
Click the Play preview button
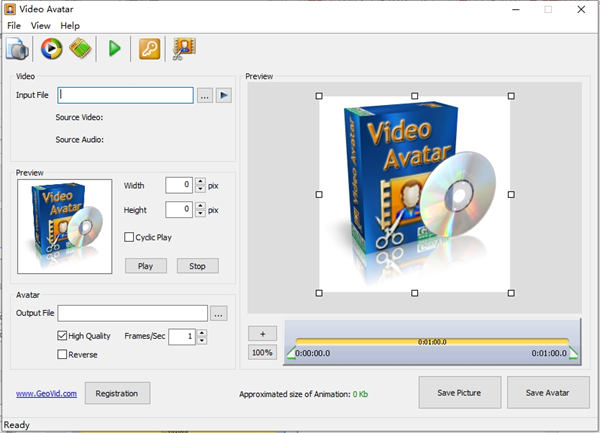click(146, 266)
